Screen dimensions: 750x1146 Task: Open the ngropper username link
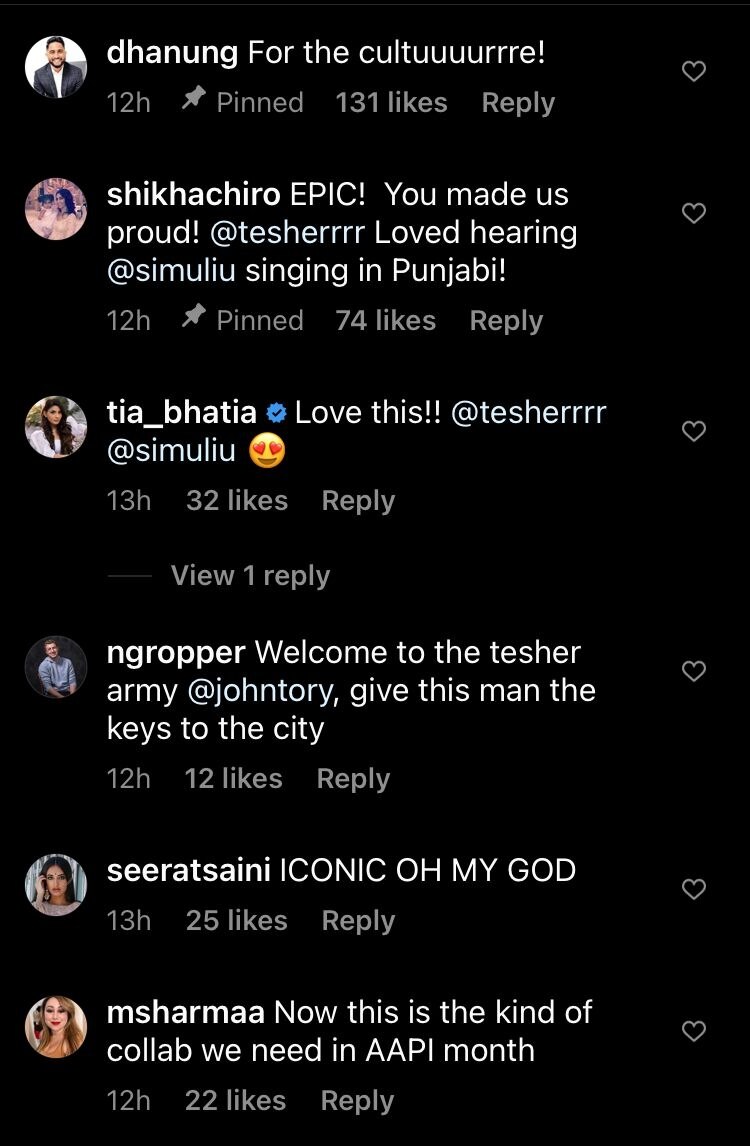click(176, 653)
